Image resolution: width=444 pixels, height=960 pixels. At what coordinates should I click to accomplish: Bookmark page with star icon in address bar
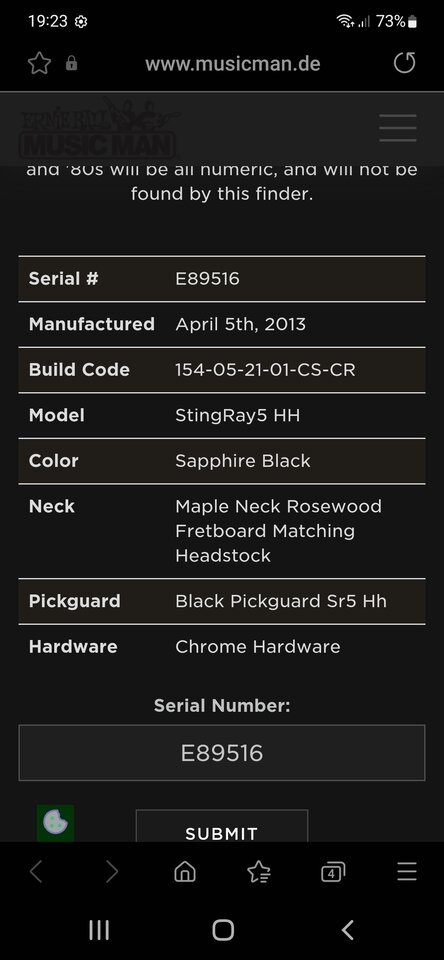pyautogui.click(x=39, y=63)
